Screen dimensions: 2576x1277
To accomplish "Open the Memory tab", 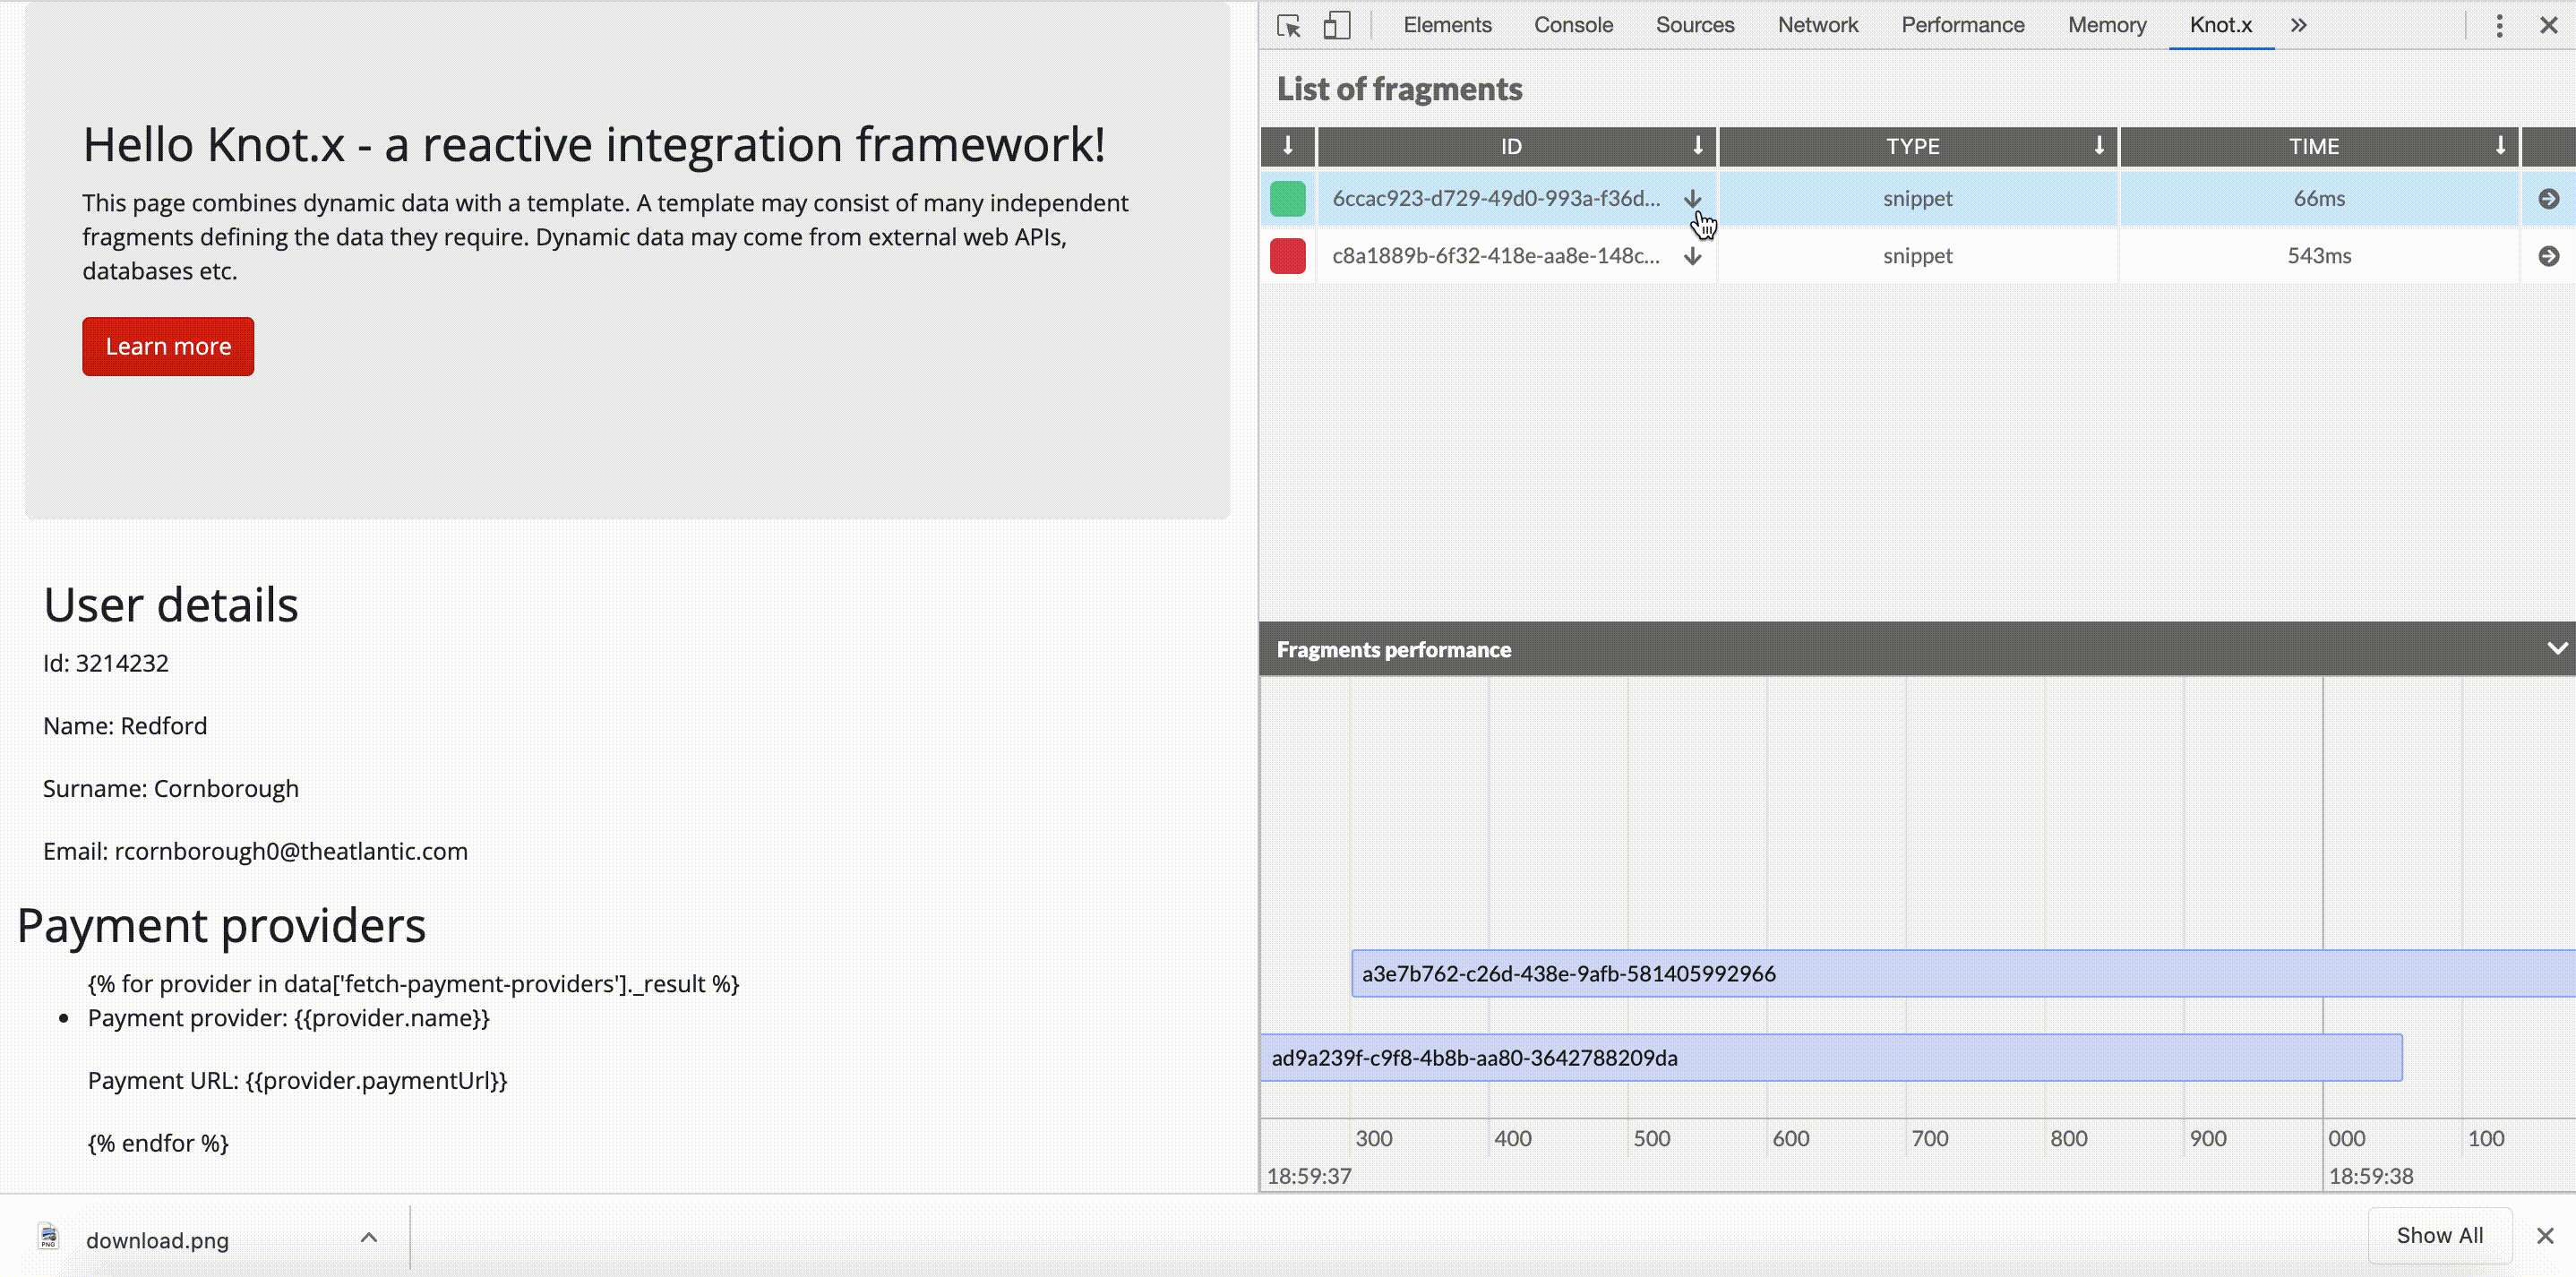I will tap(2107, 25).
